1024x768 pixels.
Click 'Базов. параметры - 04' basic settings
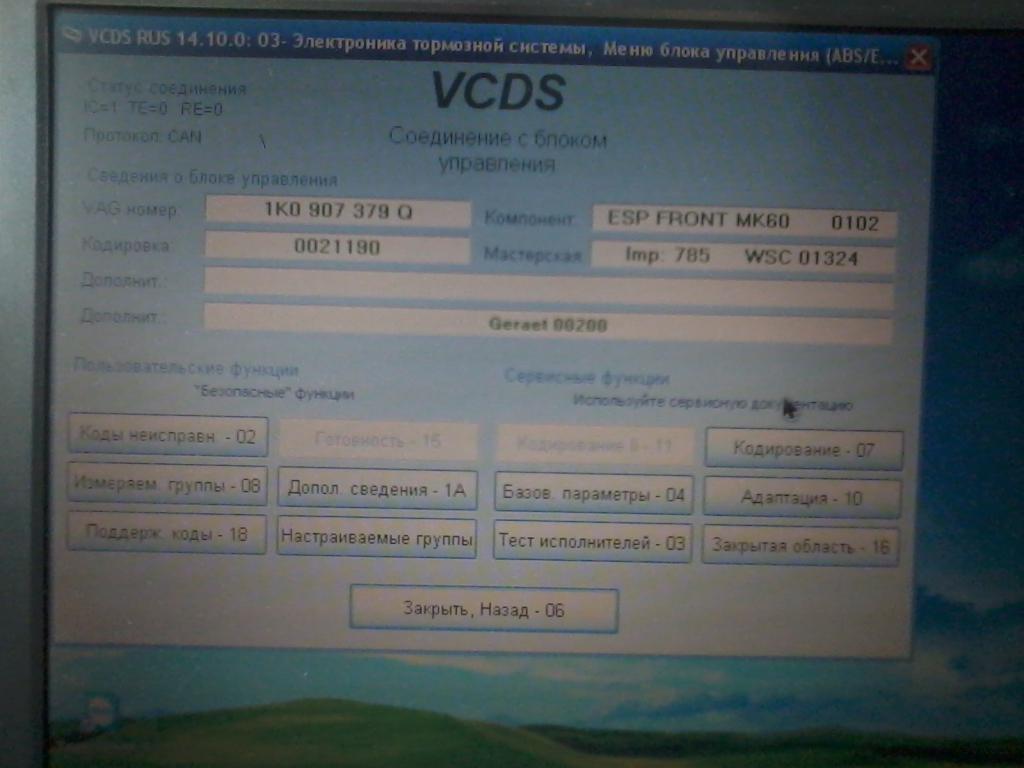click(593, 494)
